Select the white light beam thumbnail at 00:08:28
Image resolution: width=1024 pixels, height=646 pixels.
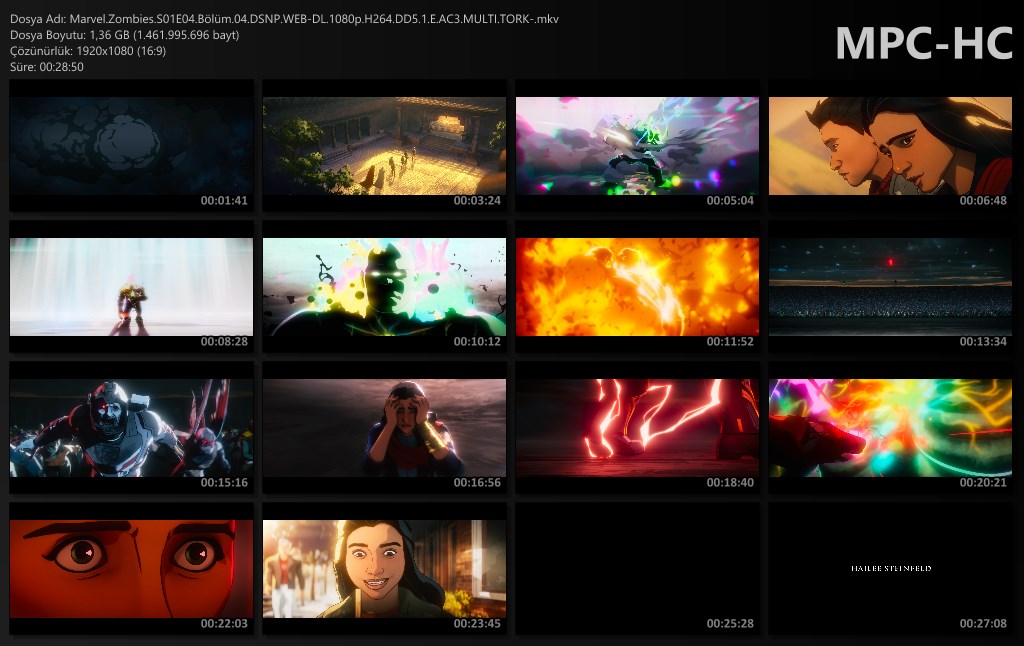click(132, 286)
